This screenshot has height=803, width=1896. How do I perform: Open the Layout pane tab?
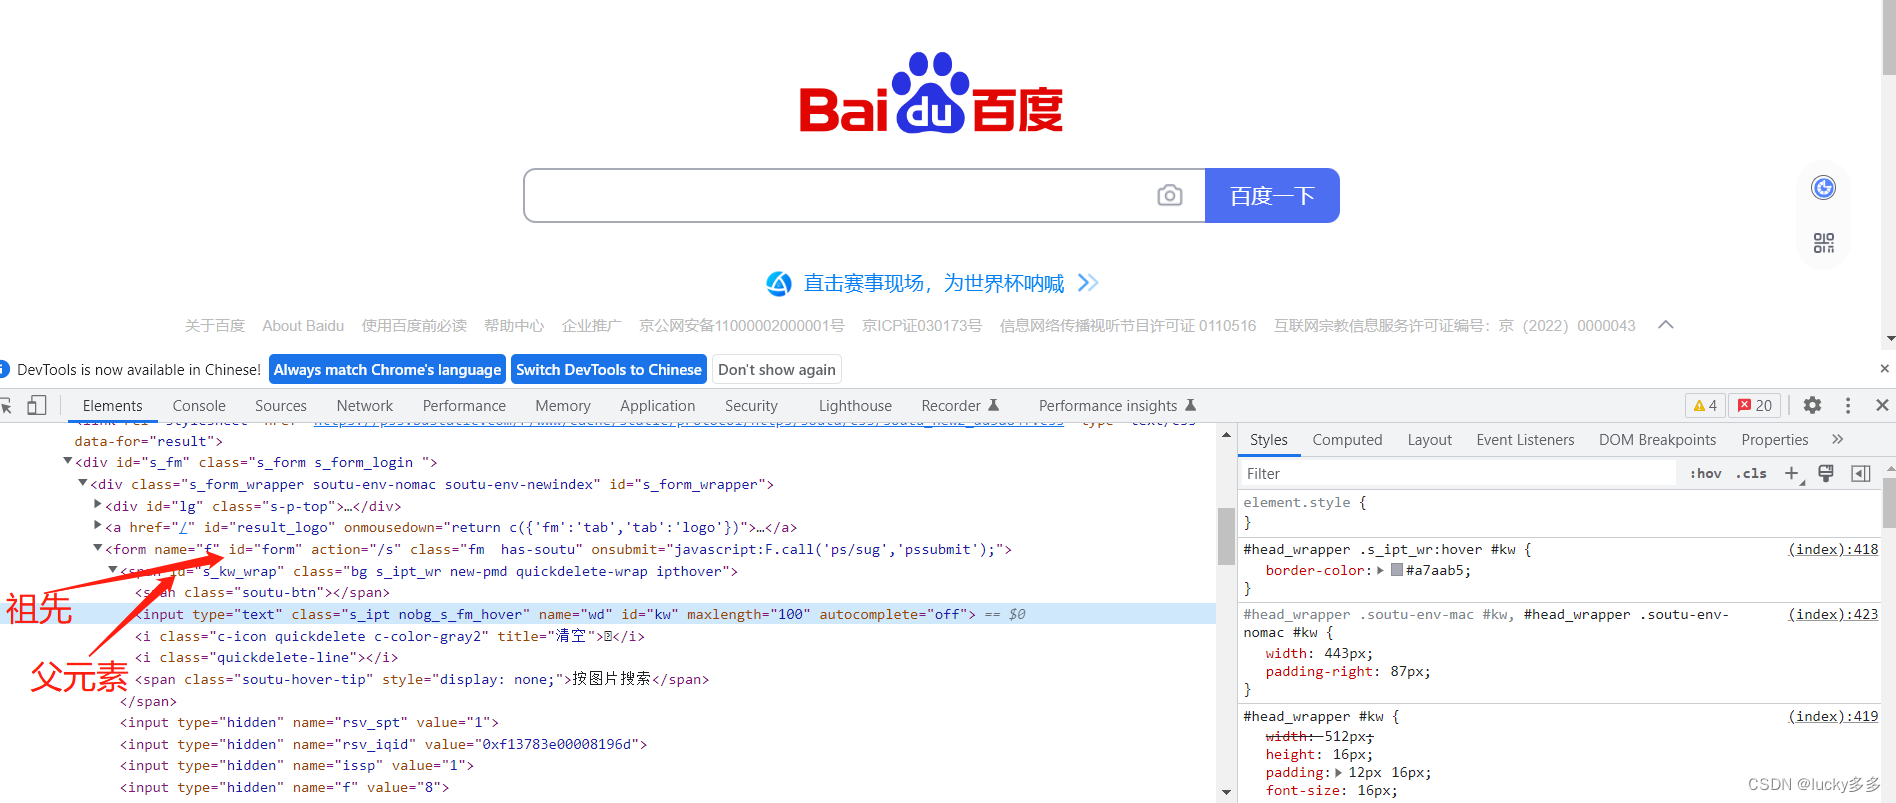pos(1429,439)
